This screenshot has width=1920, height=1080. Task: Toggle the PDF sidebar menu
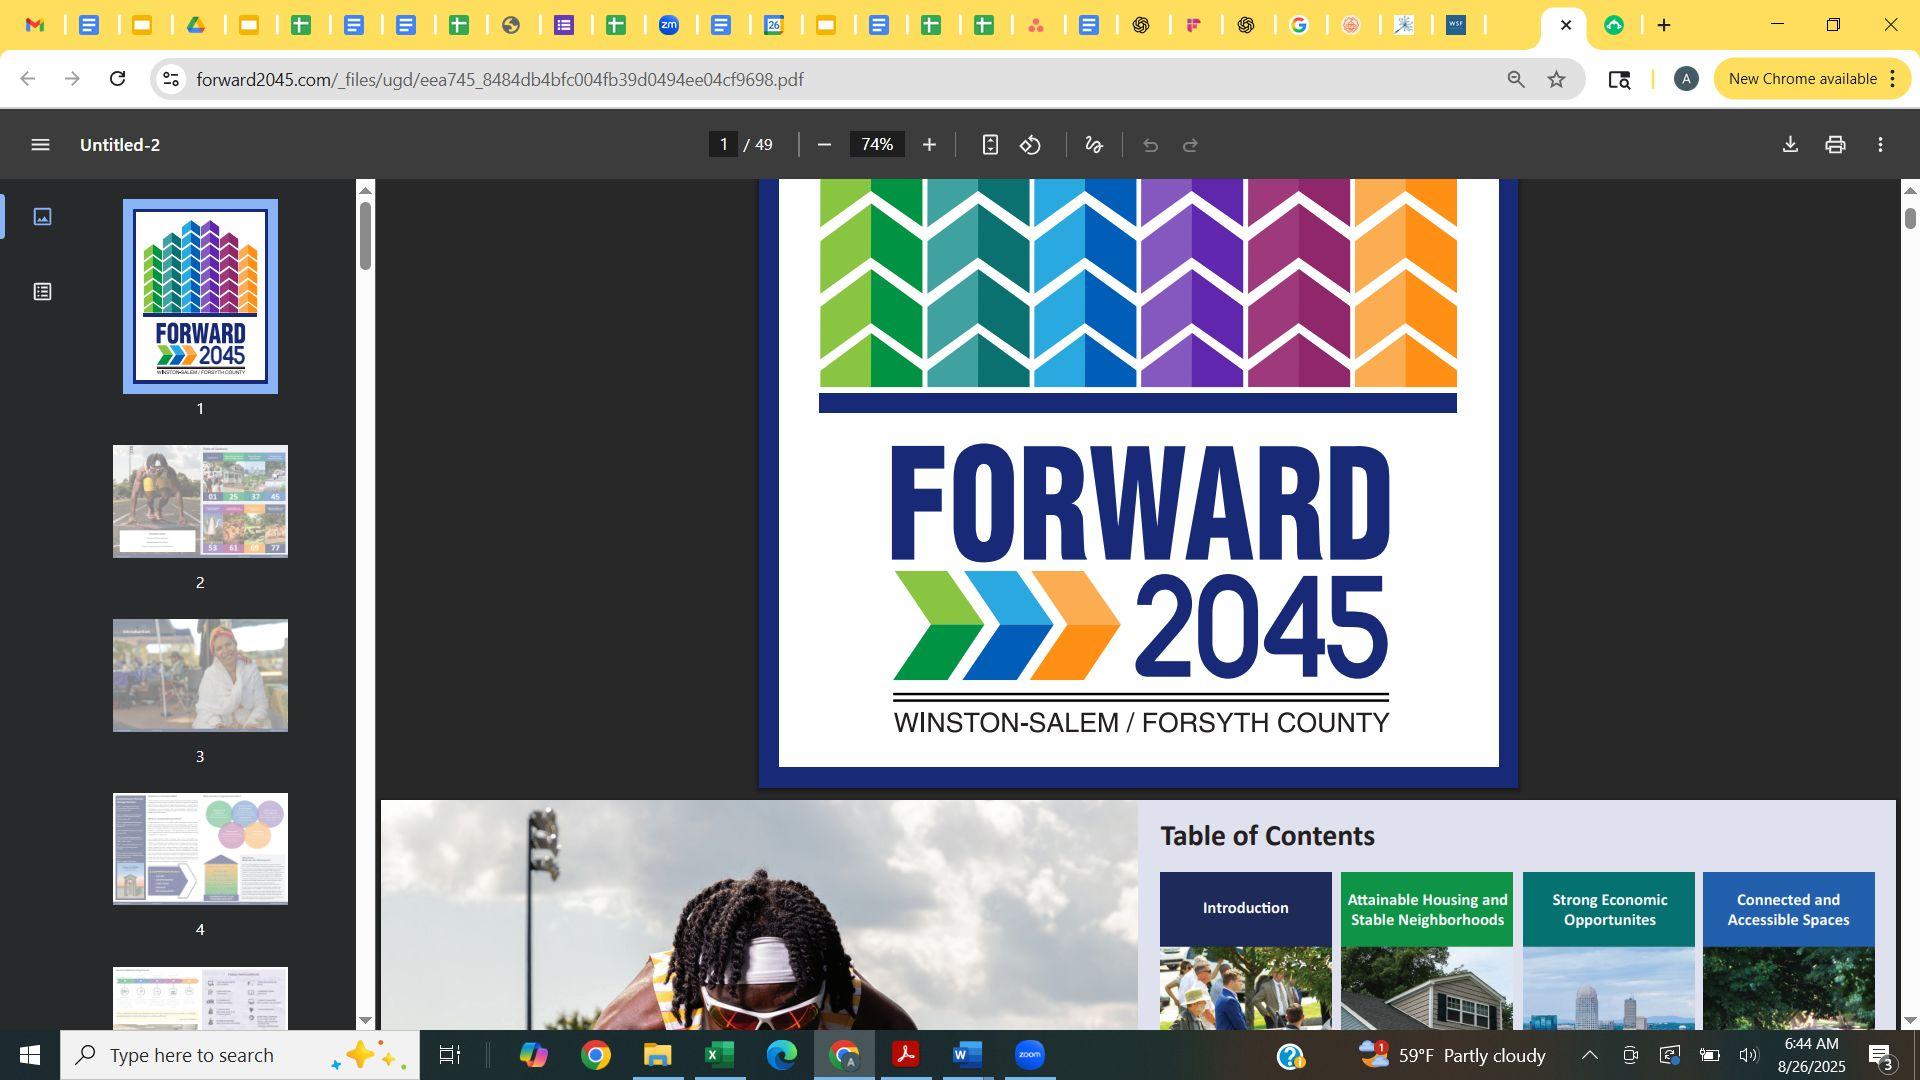point(40,145)
